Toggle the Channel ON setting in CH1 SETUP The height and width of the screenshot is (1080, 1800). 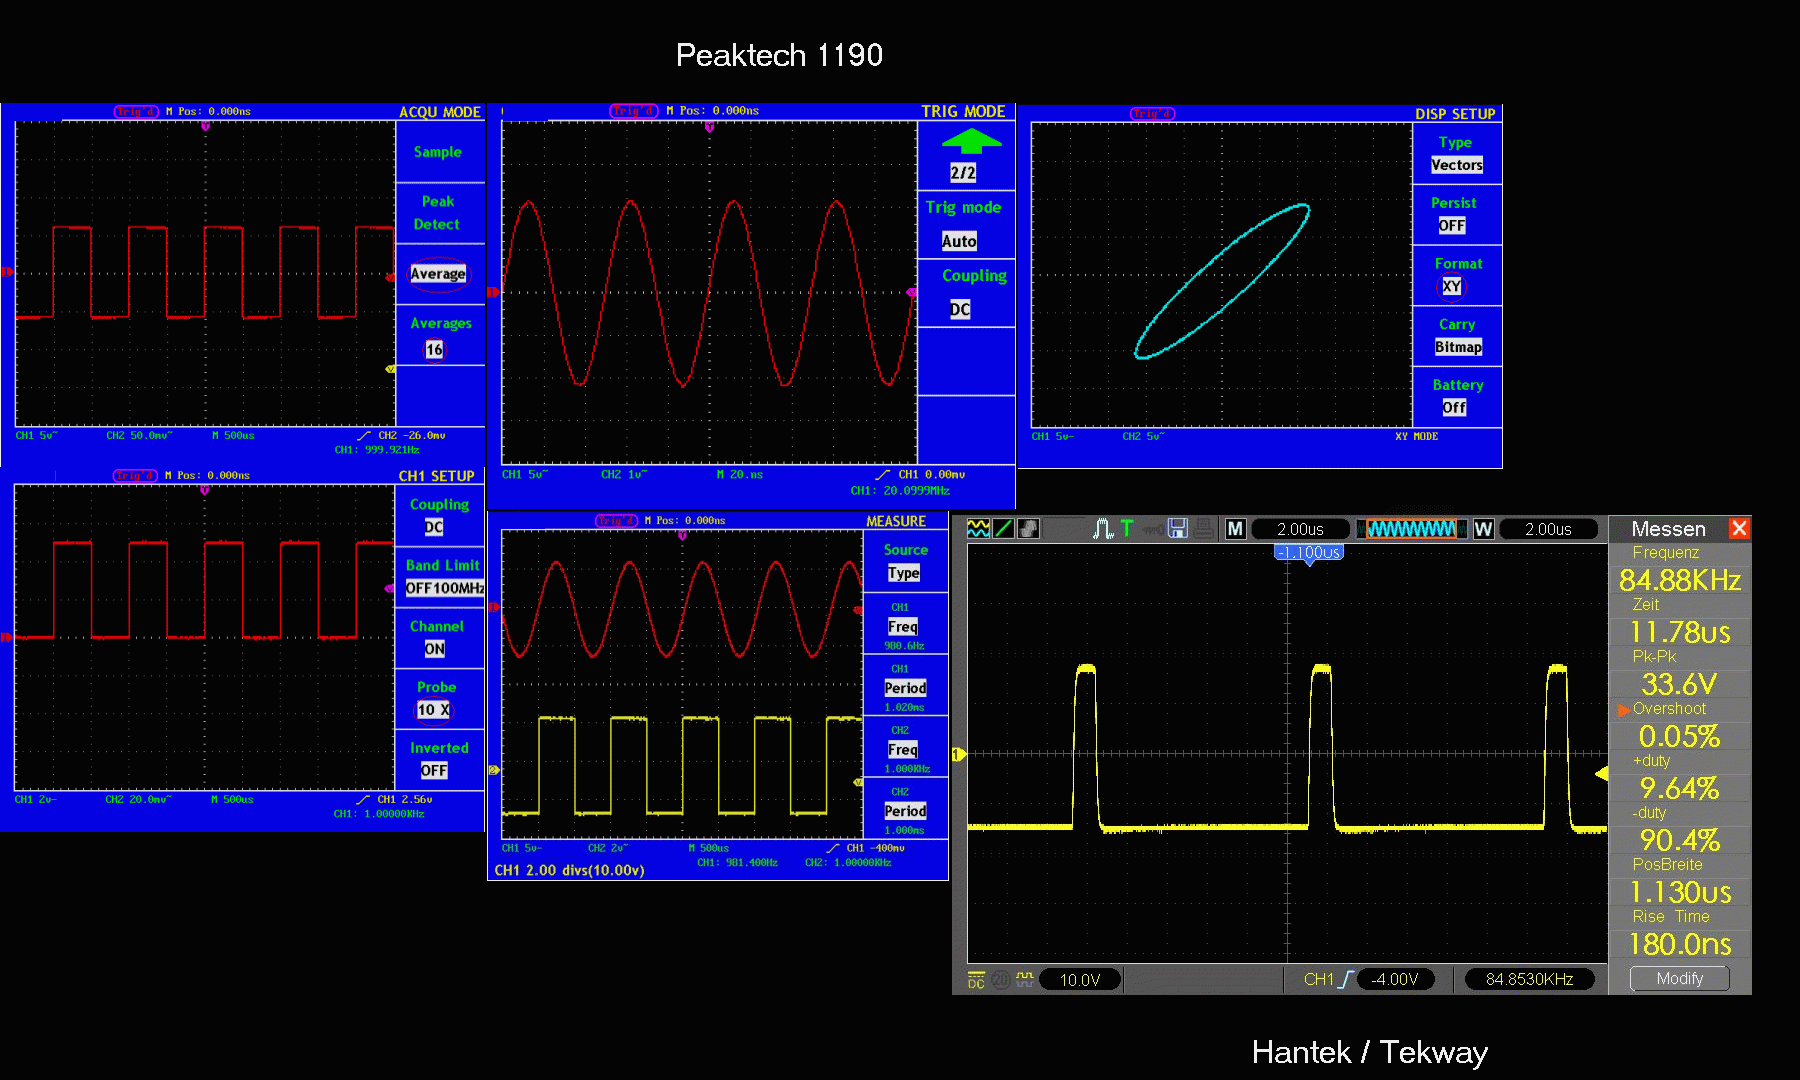(x=434, y=649)
